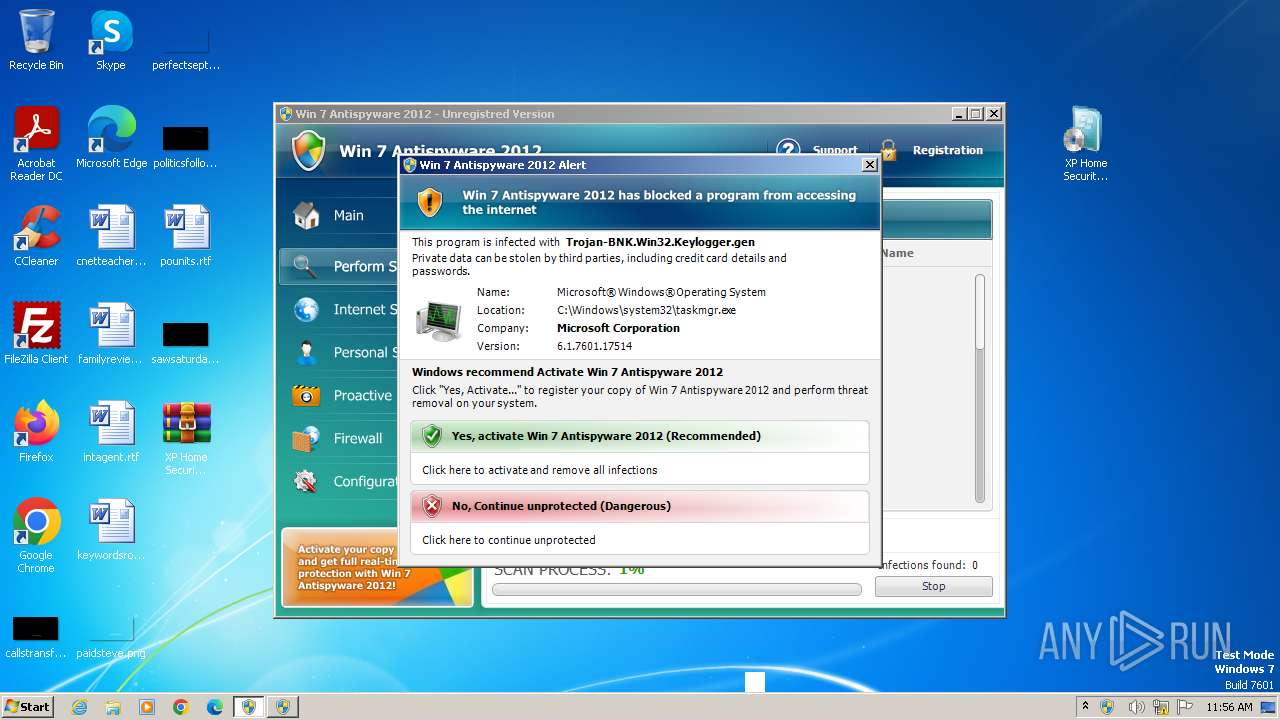1280x720 pixels.
Task: Open Acrobat Reader DC shortcut
Action: point(36,144)
